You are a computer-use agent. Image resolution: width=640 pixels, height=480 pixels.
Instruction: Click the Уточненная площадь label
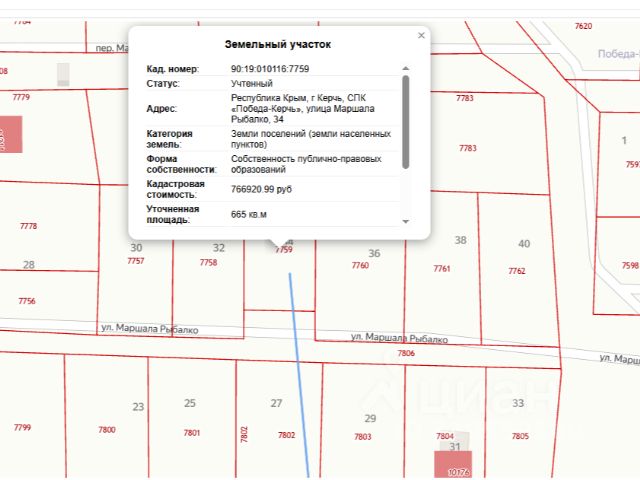[173, 214]
